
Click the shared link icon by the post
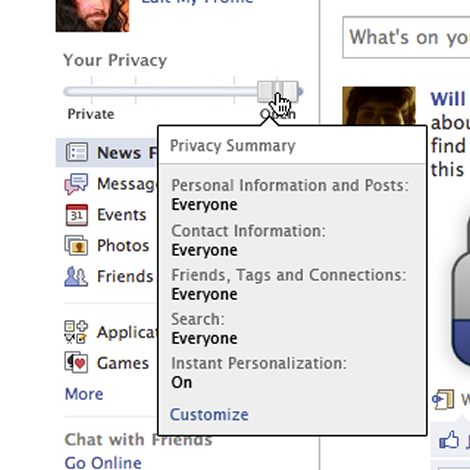443,399
